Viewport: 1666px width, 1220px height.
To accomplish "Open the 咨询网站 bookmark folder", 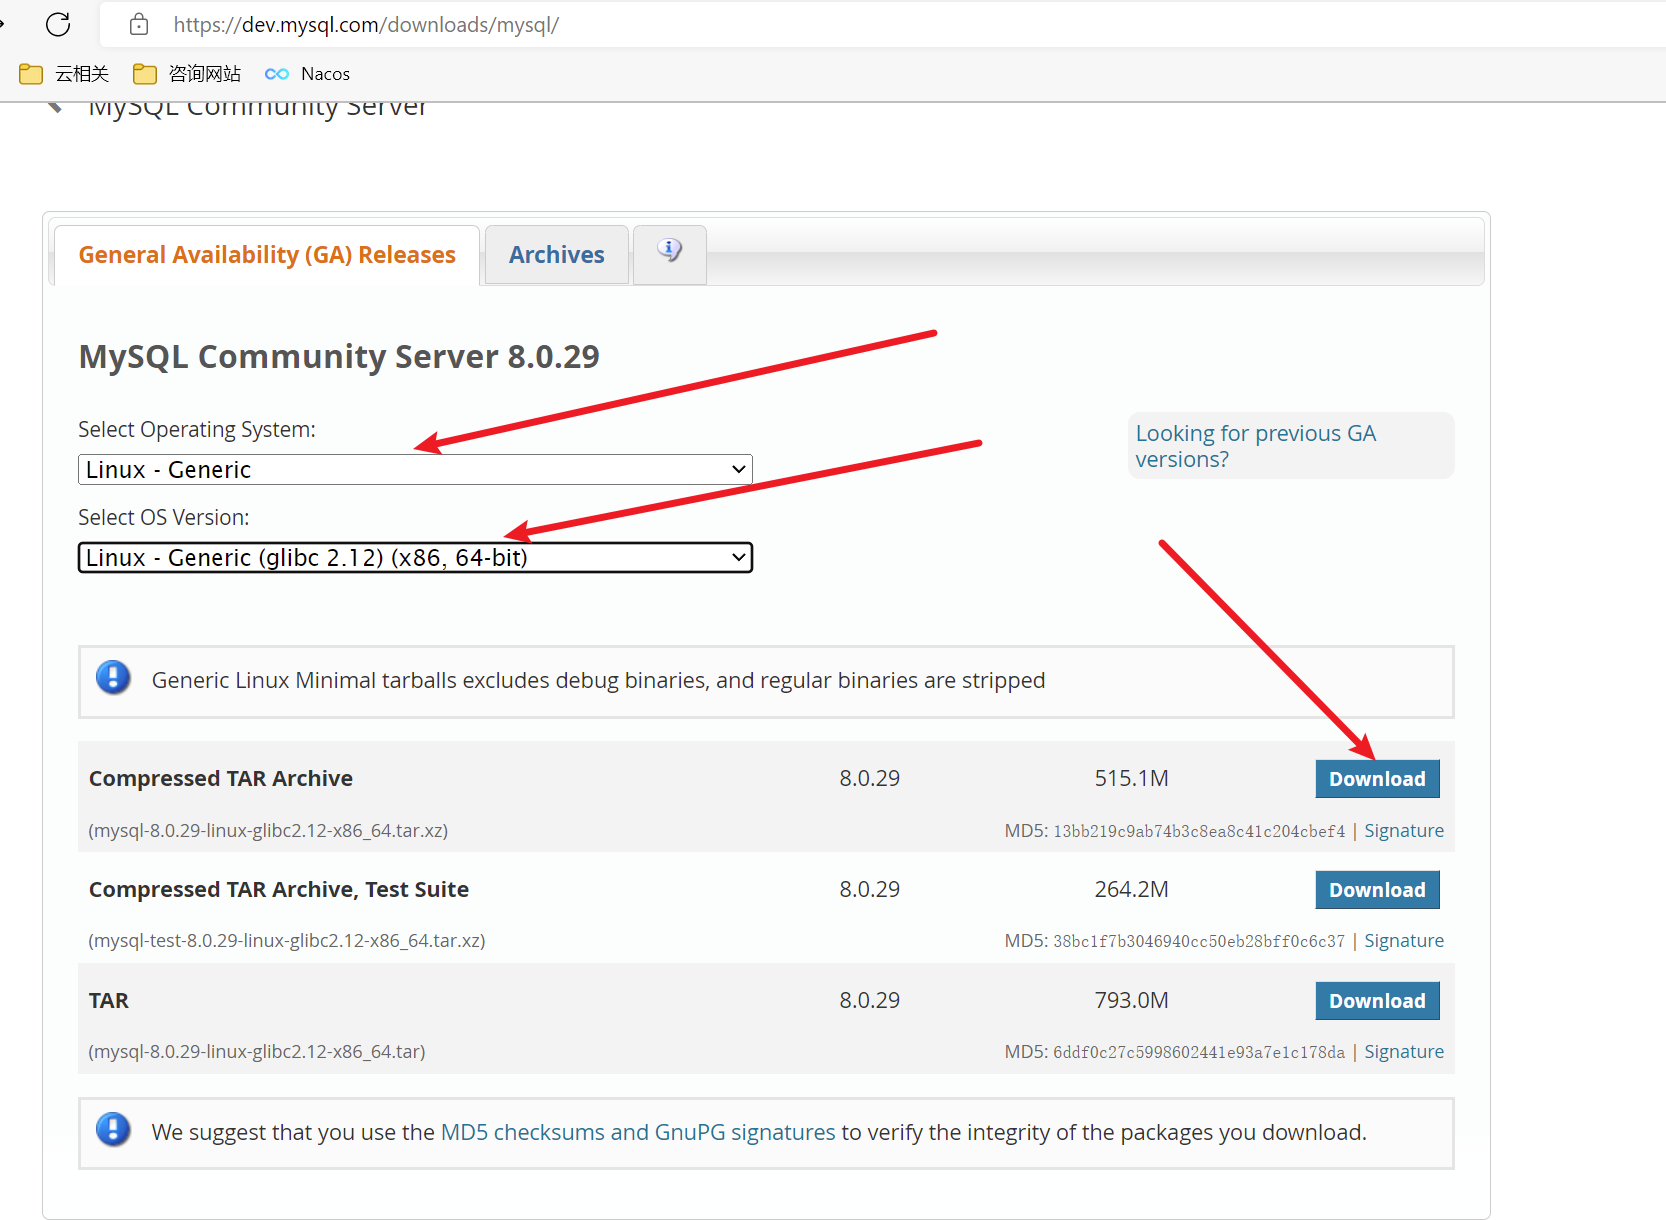I will [187, 74].
